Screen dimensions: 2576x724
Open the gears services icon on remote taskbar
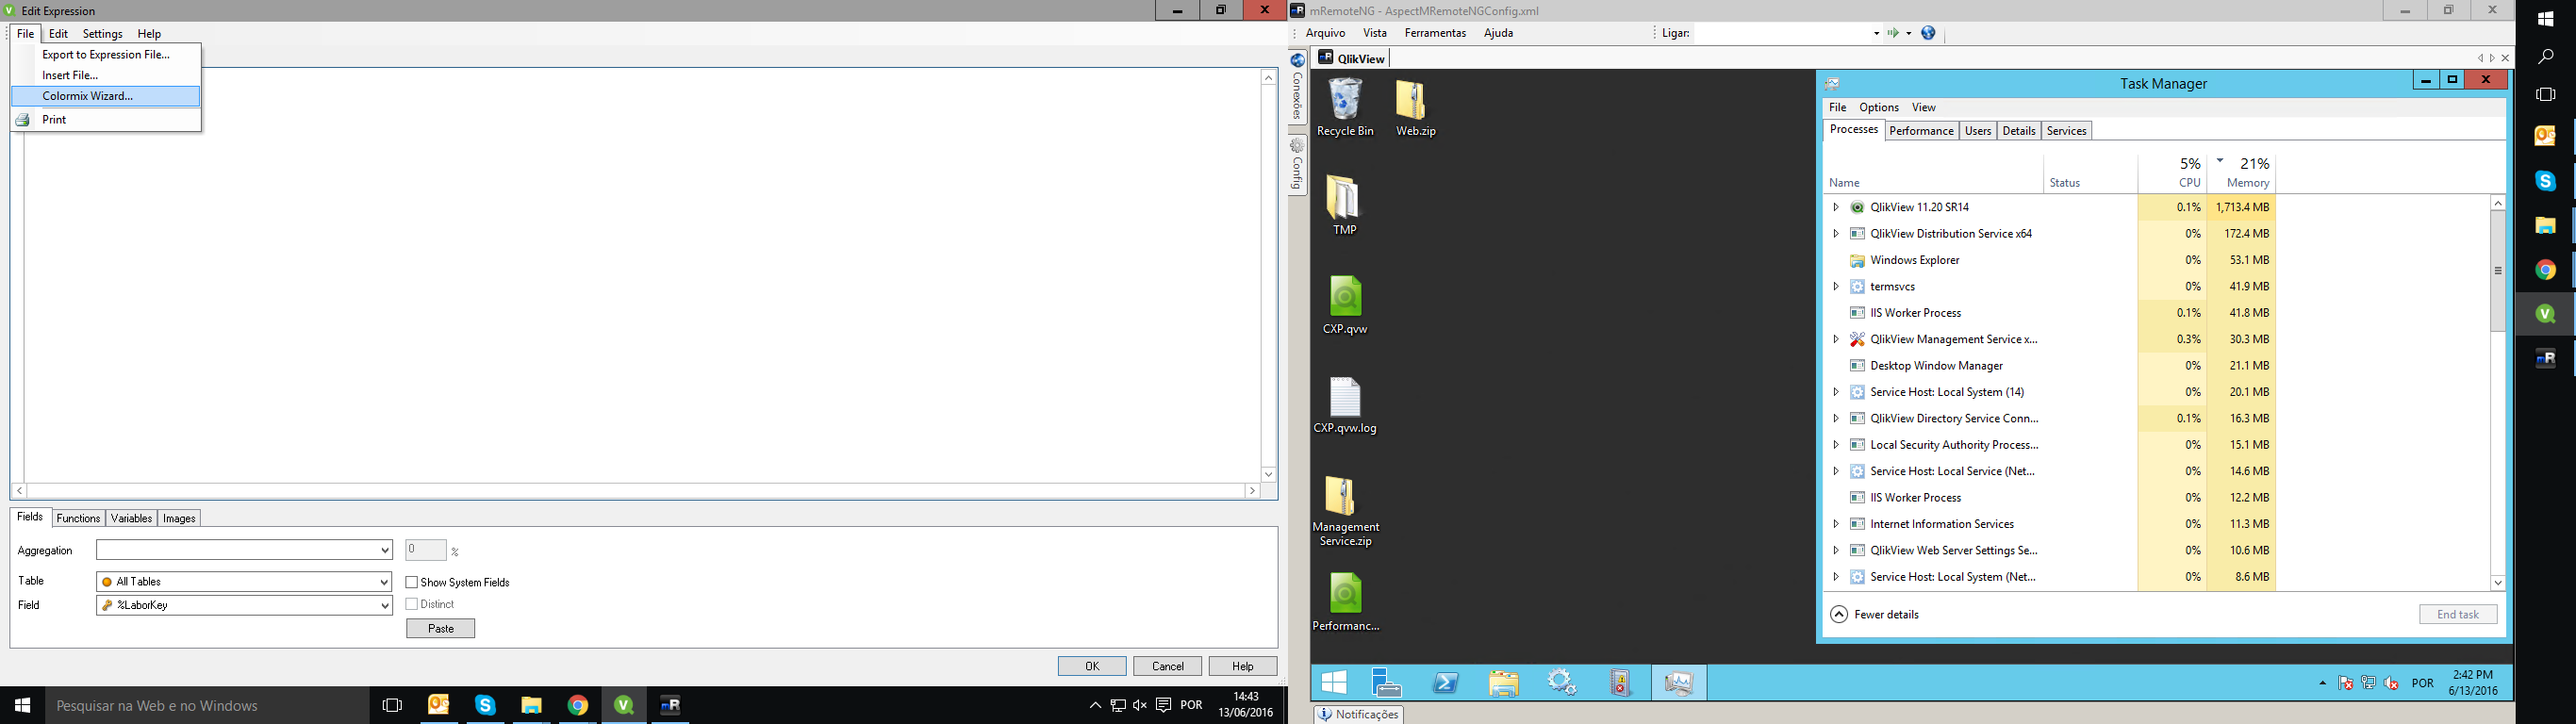[x=1561, y=683]
